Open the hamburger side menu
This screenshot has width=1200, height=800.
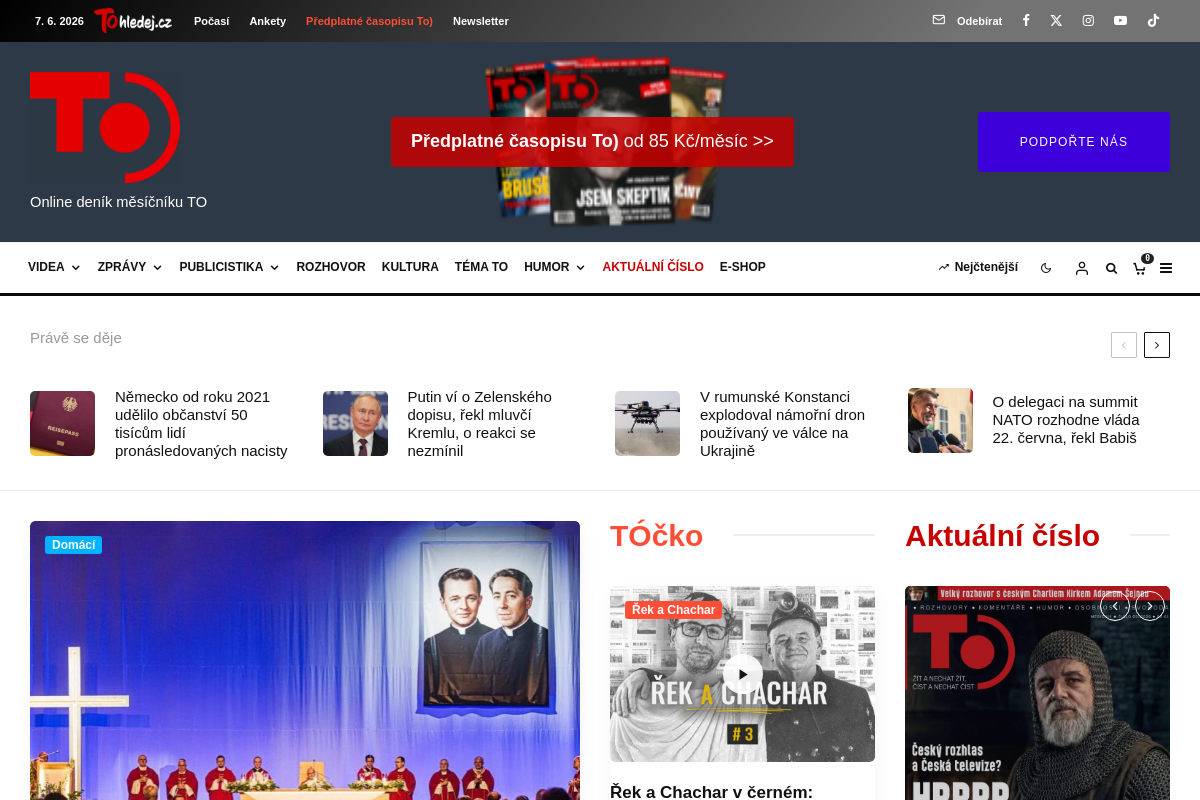coord(1166,268)
